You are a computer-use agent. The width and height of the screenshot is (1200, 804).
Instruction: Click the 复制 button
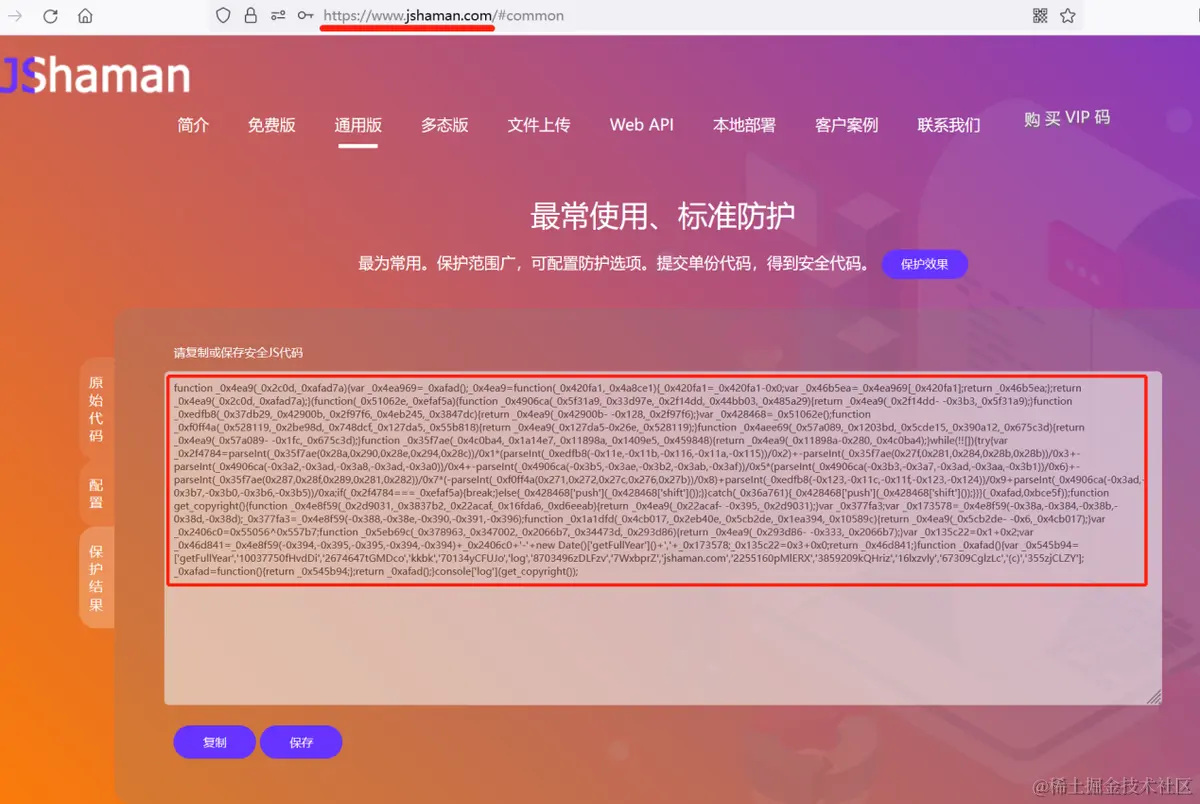click(214, 742)
